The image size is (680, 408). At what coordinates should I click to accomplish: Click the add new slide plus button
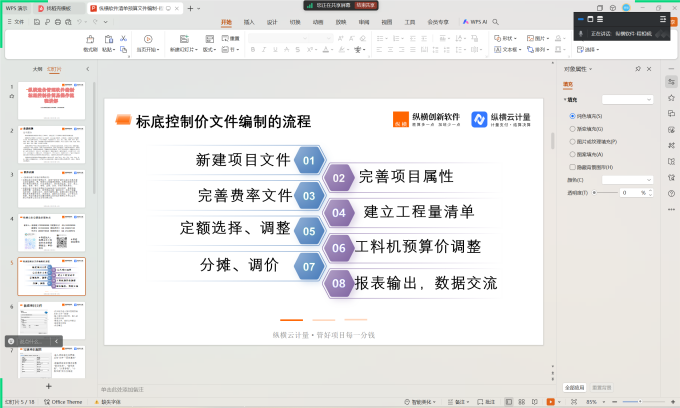(x=48, y=385)
